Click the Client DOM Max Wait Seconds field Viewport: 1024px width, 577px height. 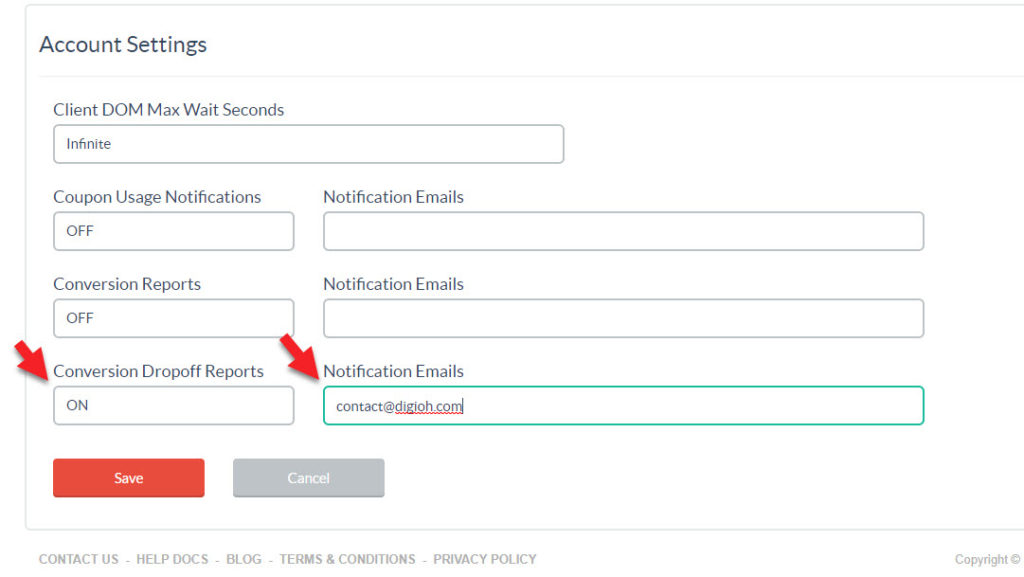tap(308, 143)
